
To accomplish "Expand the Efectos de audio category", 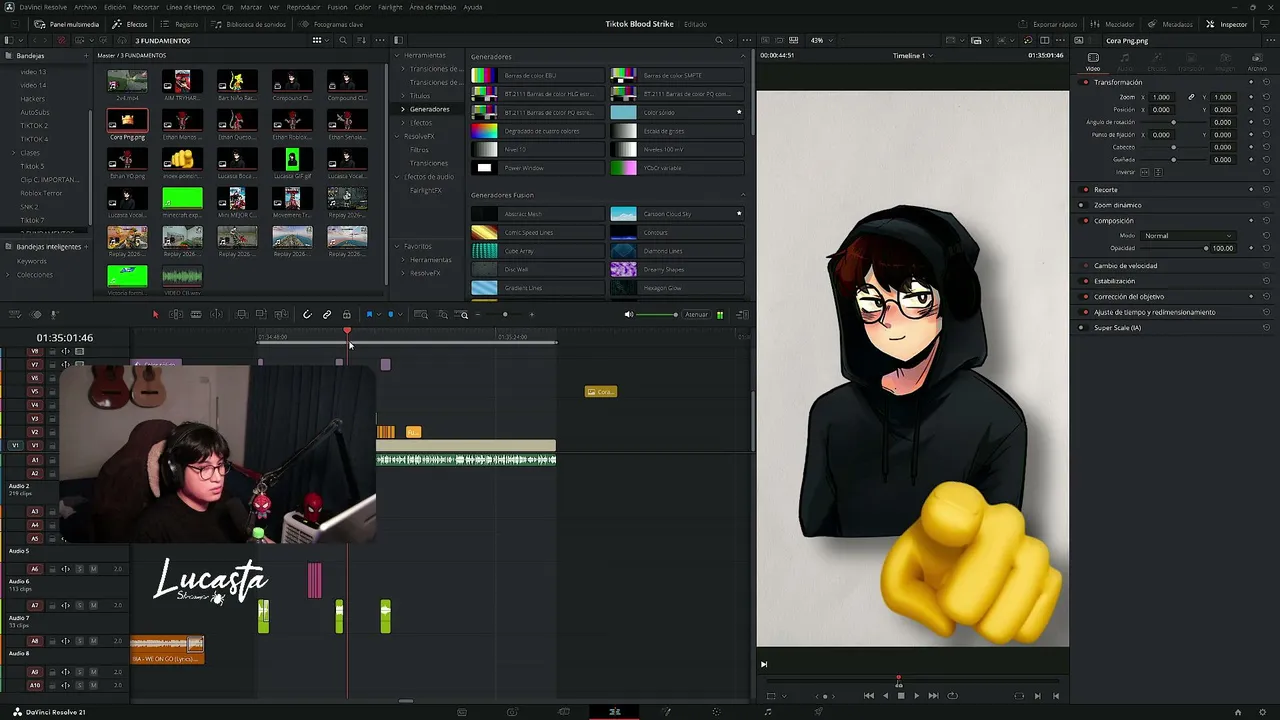I will click(x=397, y=177).
